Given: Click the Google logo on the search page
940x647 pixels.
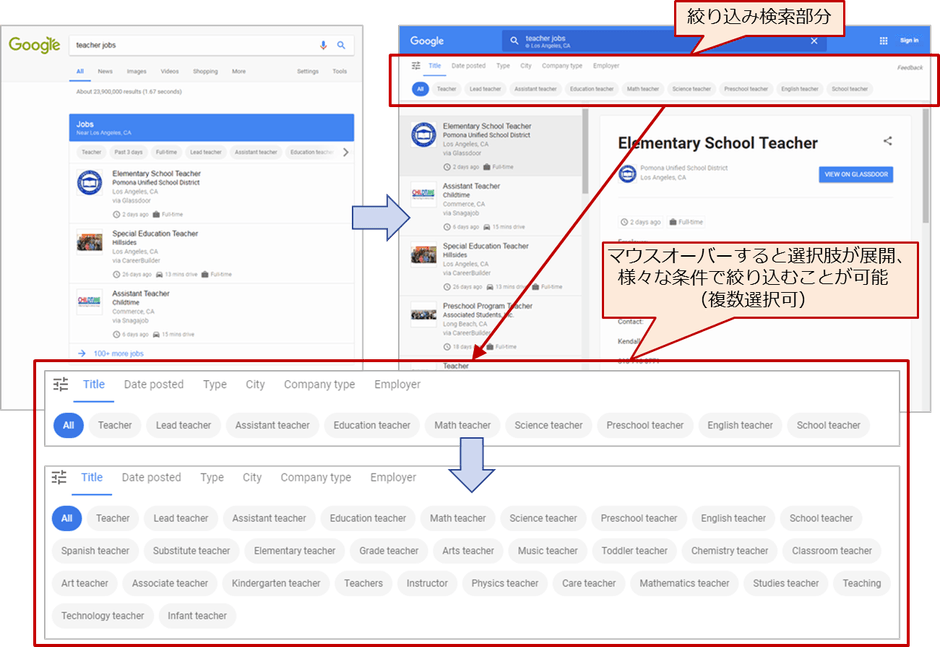Looking at the screenshot, I should click(x=33, y=45).
